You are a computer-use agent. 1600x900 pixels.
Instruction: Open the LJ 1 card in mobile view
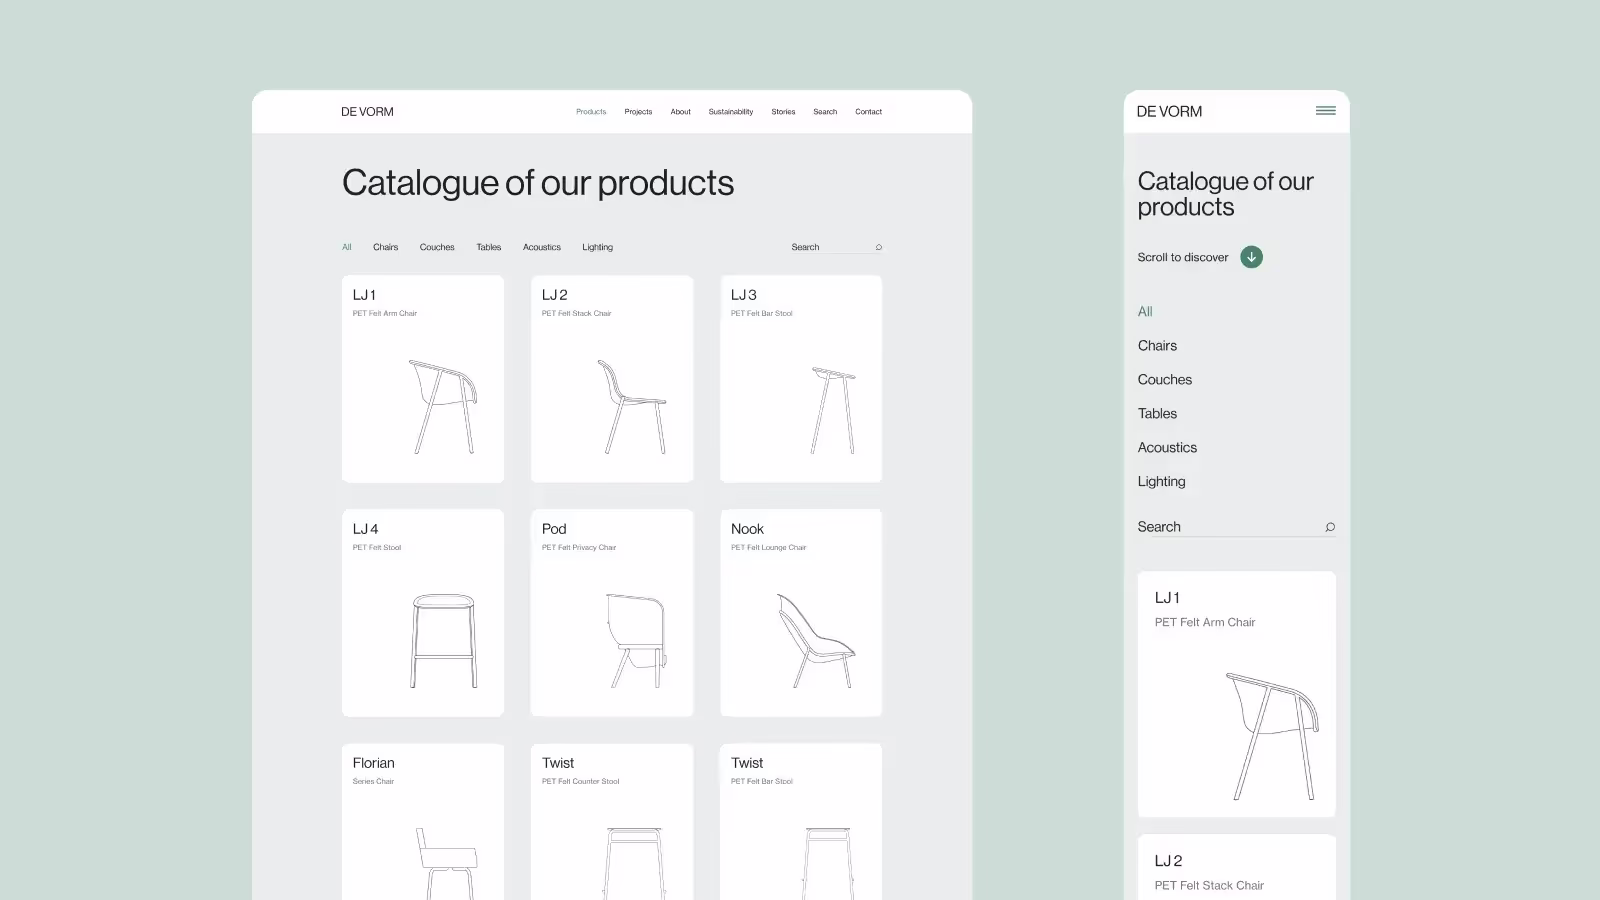(x=1236, y=694)
